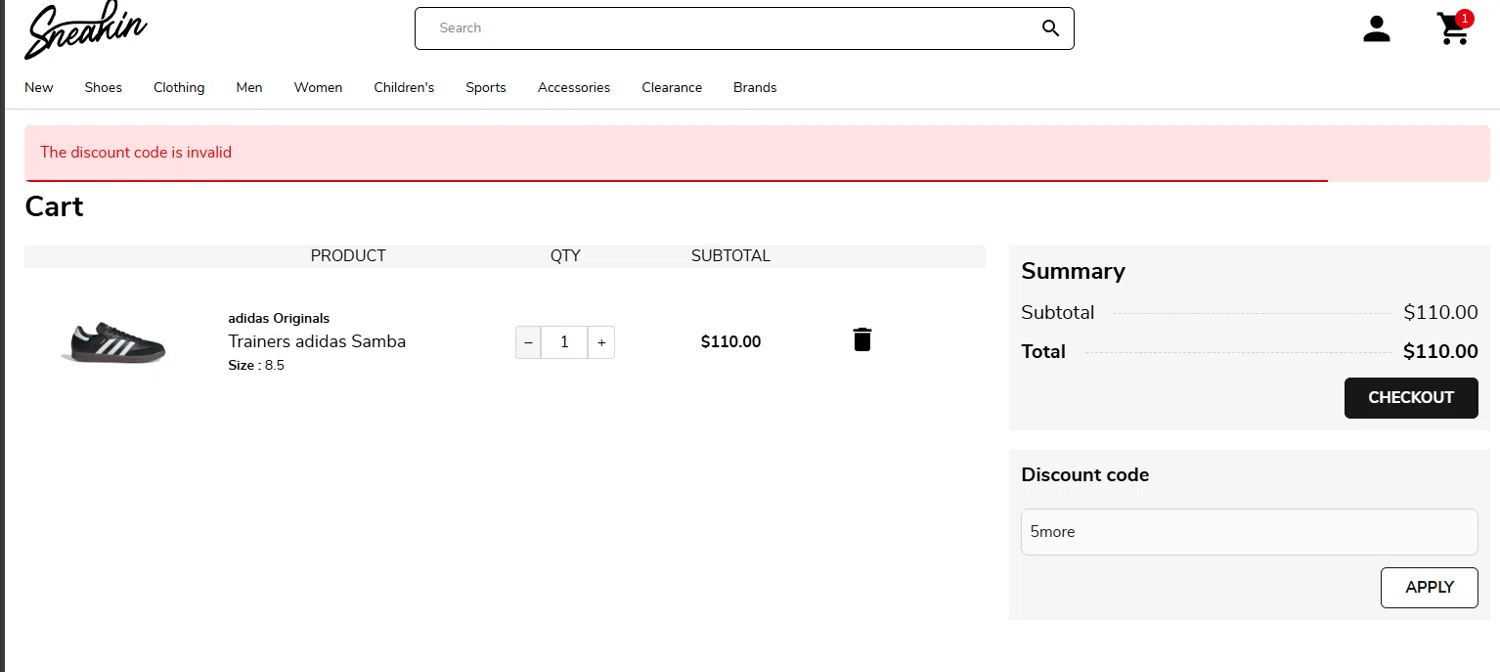
Task: Click the red cart count badge
Action: pyautogui.click(x=1465, y=18)
